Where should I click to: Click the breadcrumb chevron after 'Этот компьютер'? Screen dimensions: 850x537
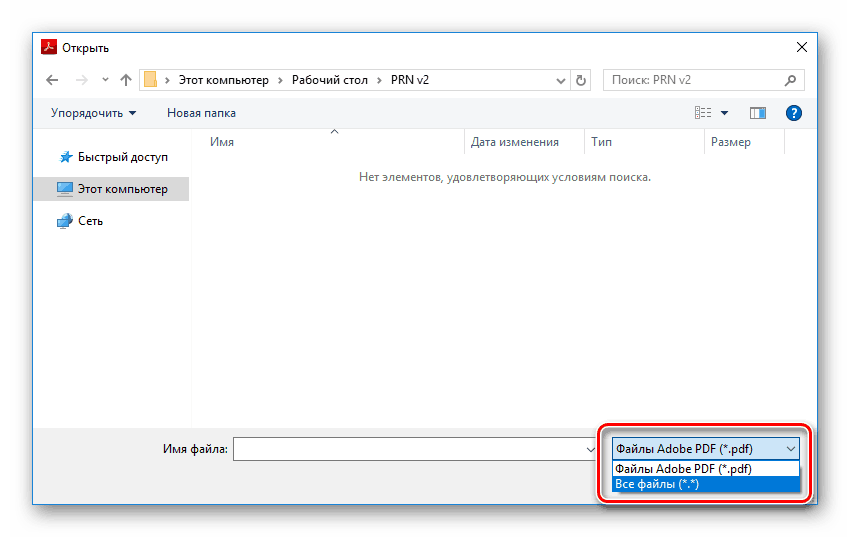coord(280,80)
